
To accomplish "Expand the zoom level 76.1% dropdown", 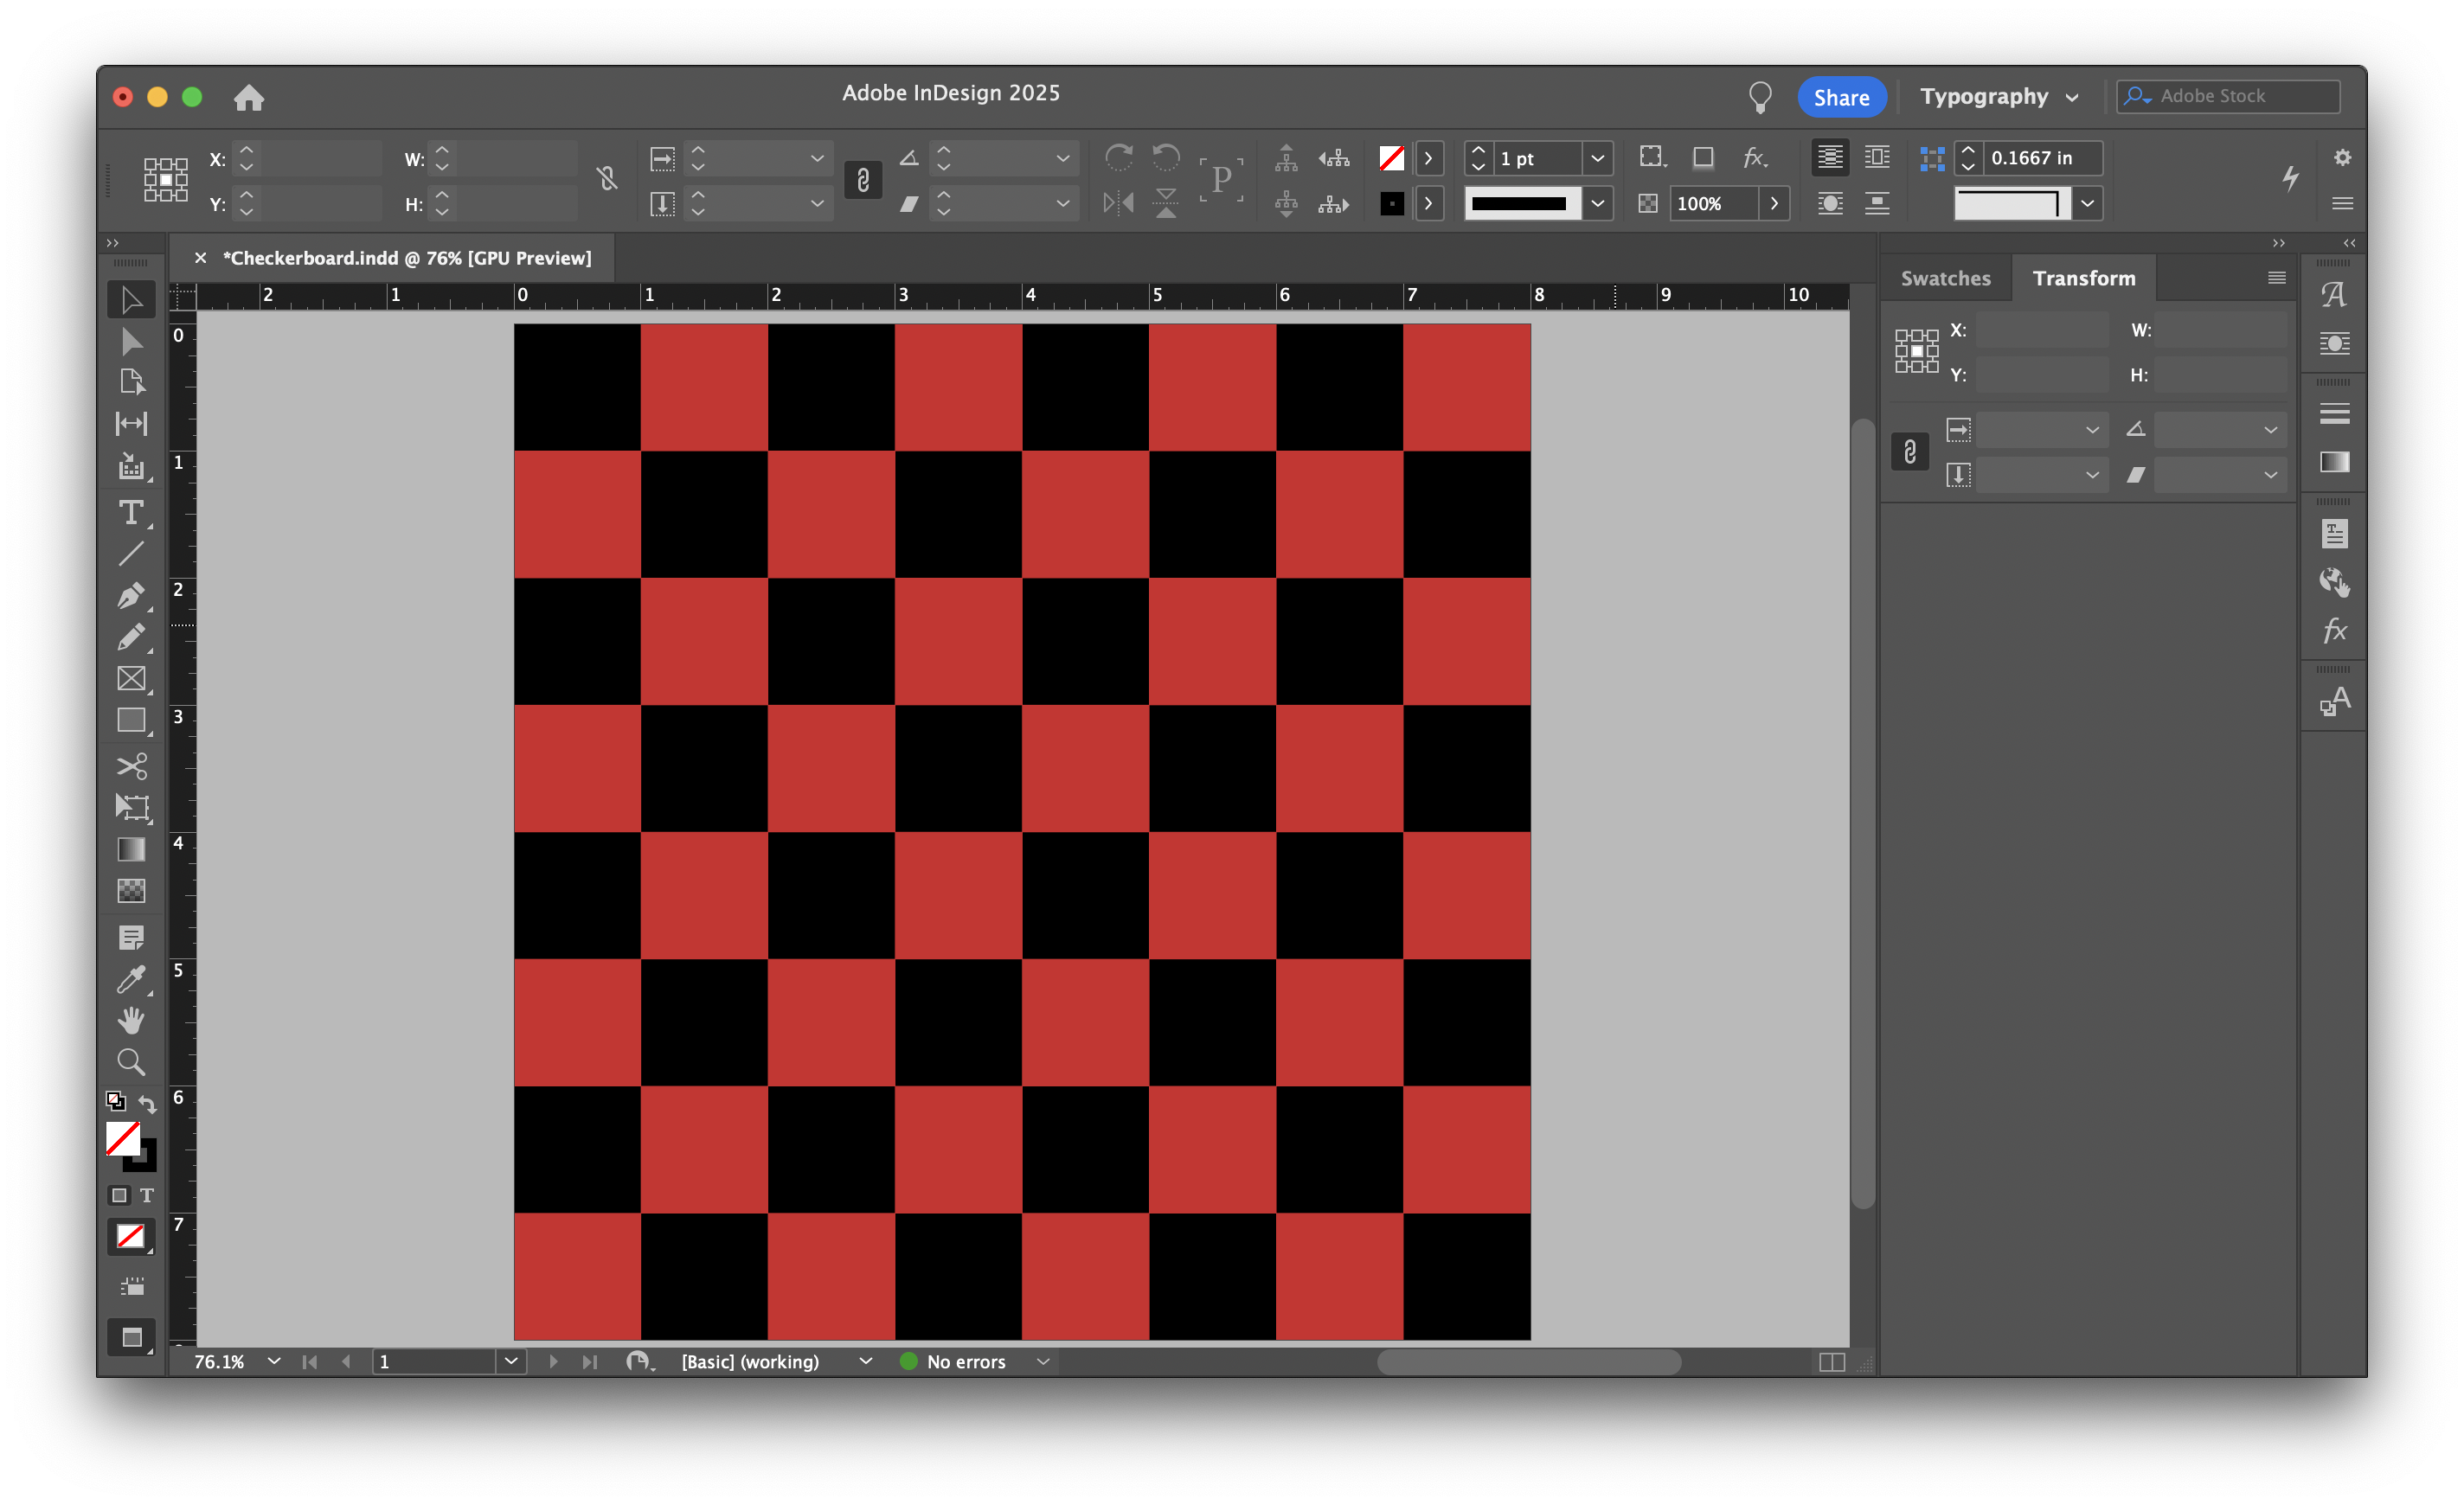I will 274,1361.
